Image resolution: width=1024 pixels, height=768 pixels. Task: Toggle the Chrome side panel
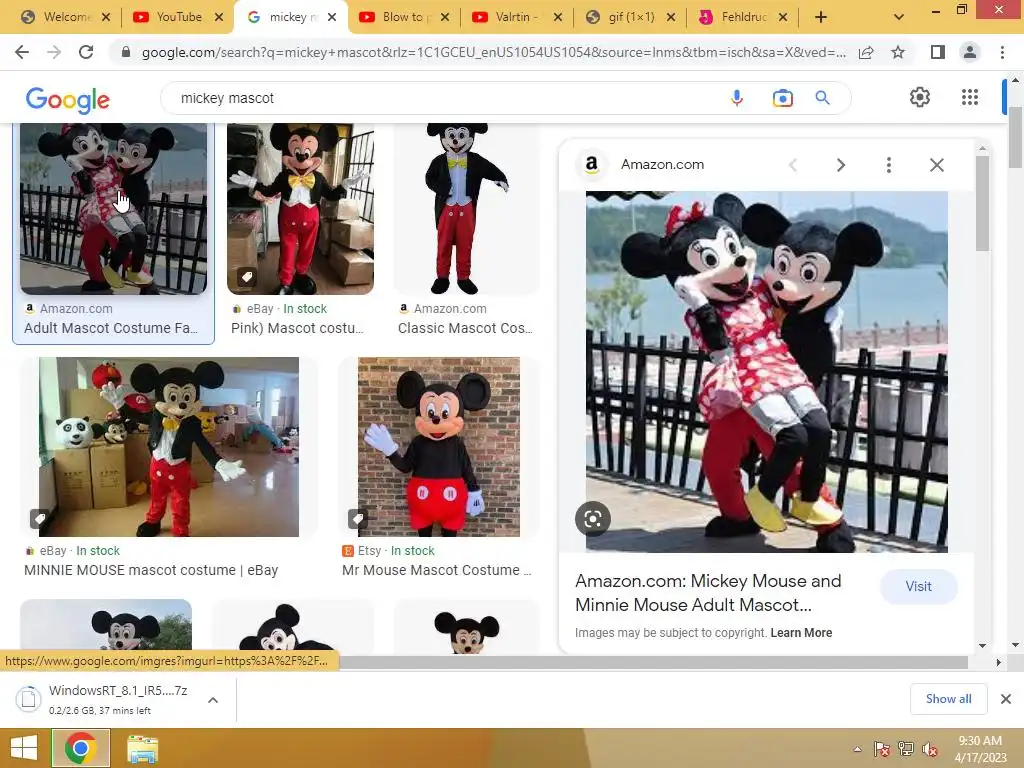click(x=938, y=52)
